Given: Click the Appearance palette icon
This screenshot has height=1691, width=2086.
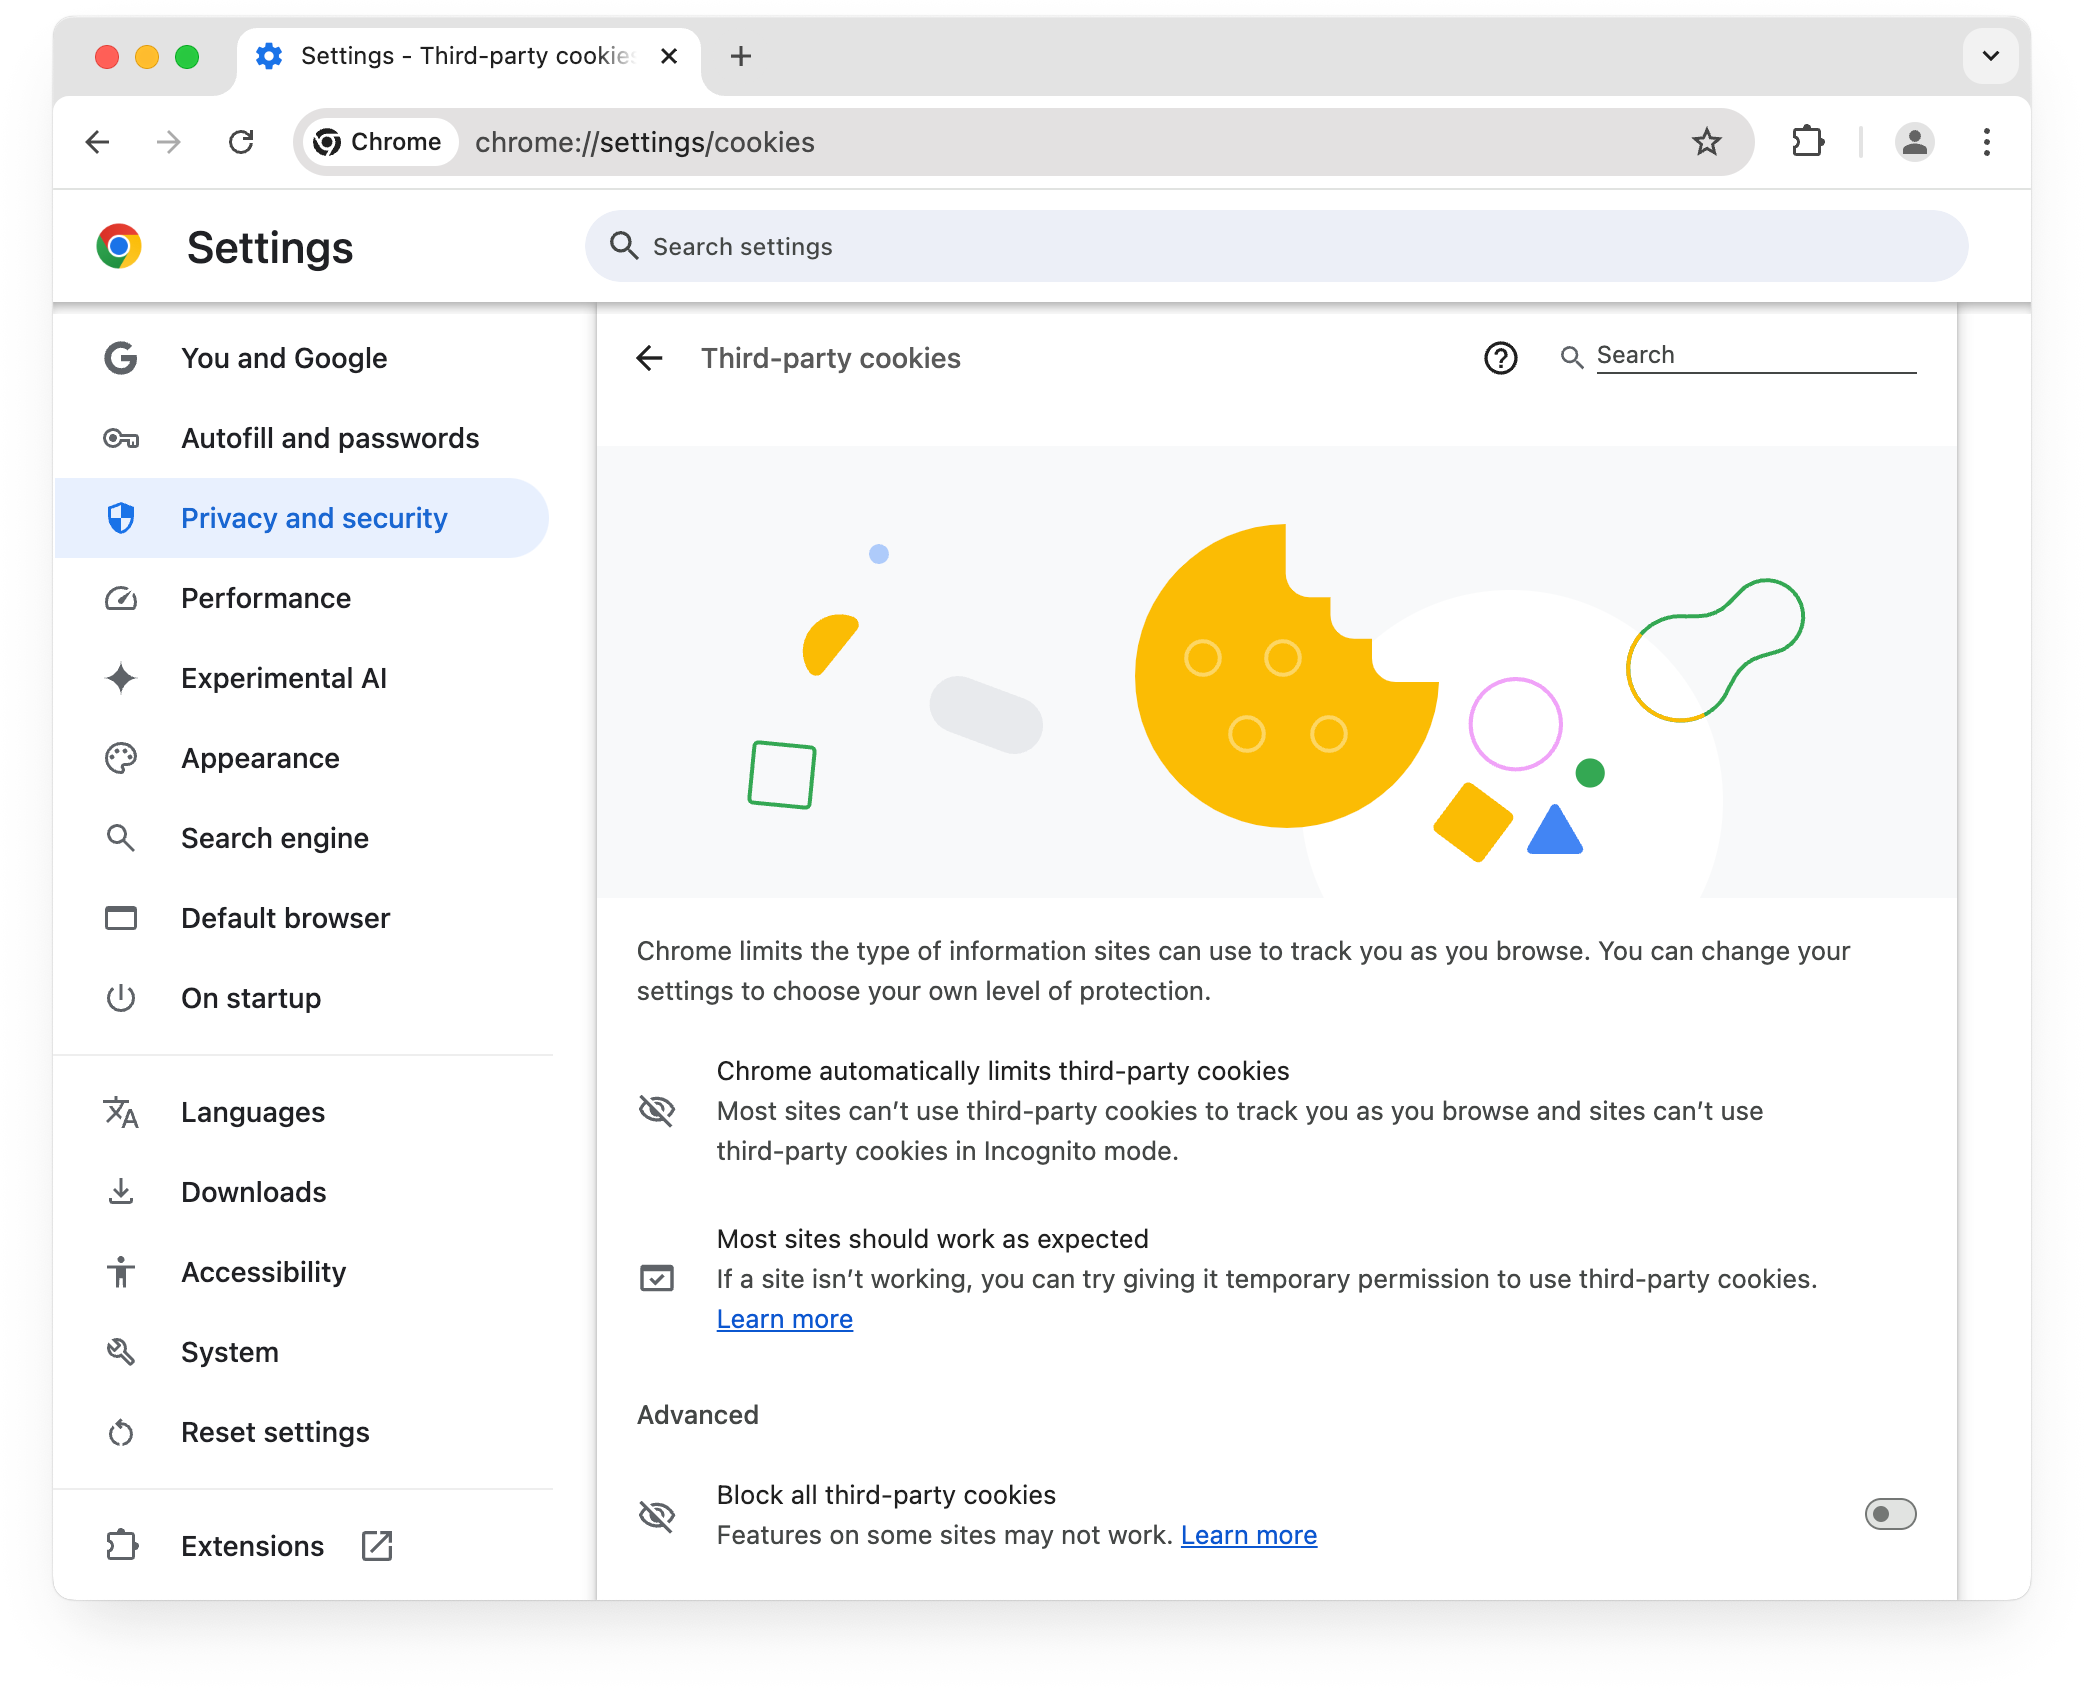Looking at the screenshot, I should pyautogui.click(x=123, y=757).
